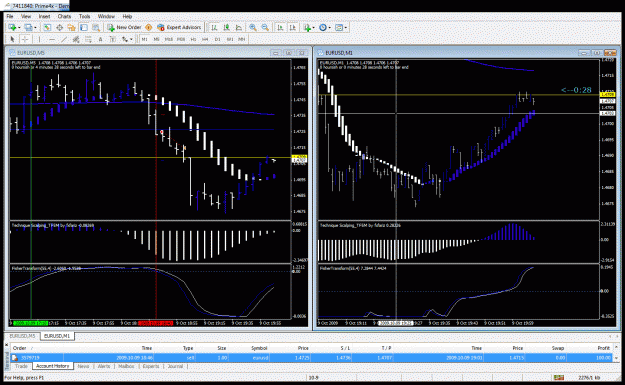Select the arrows symbol tool
The width and height of the screenshot is (625, 385).
click(x=125, y=39)
